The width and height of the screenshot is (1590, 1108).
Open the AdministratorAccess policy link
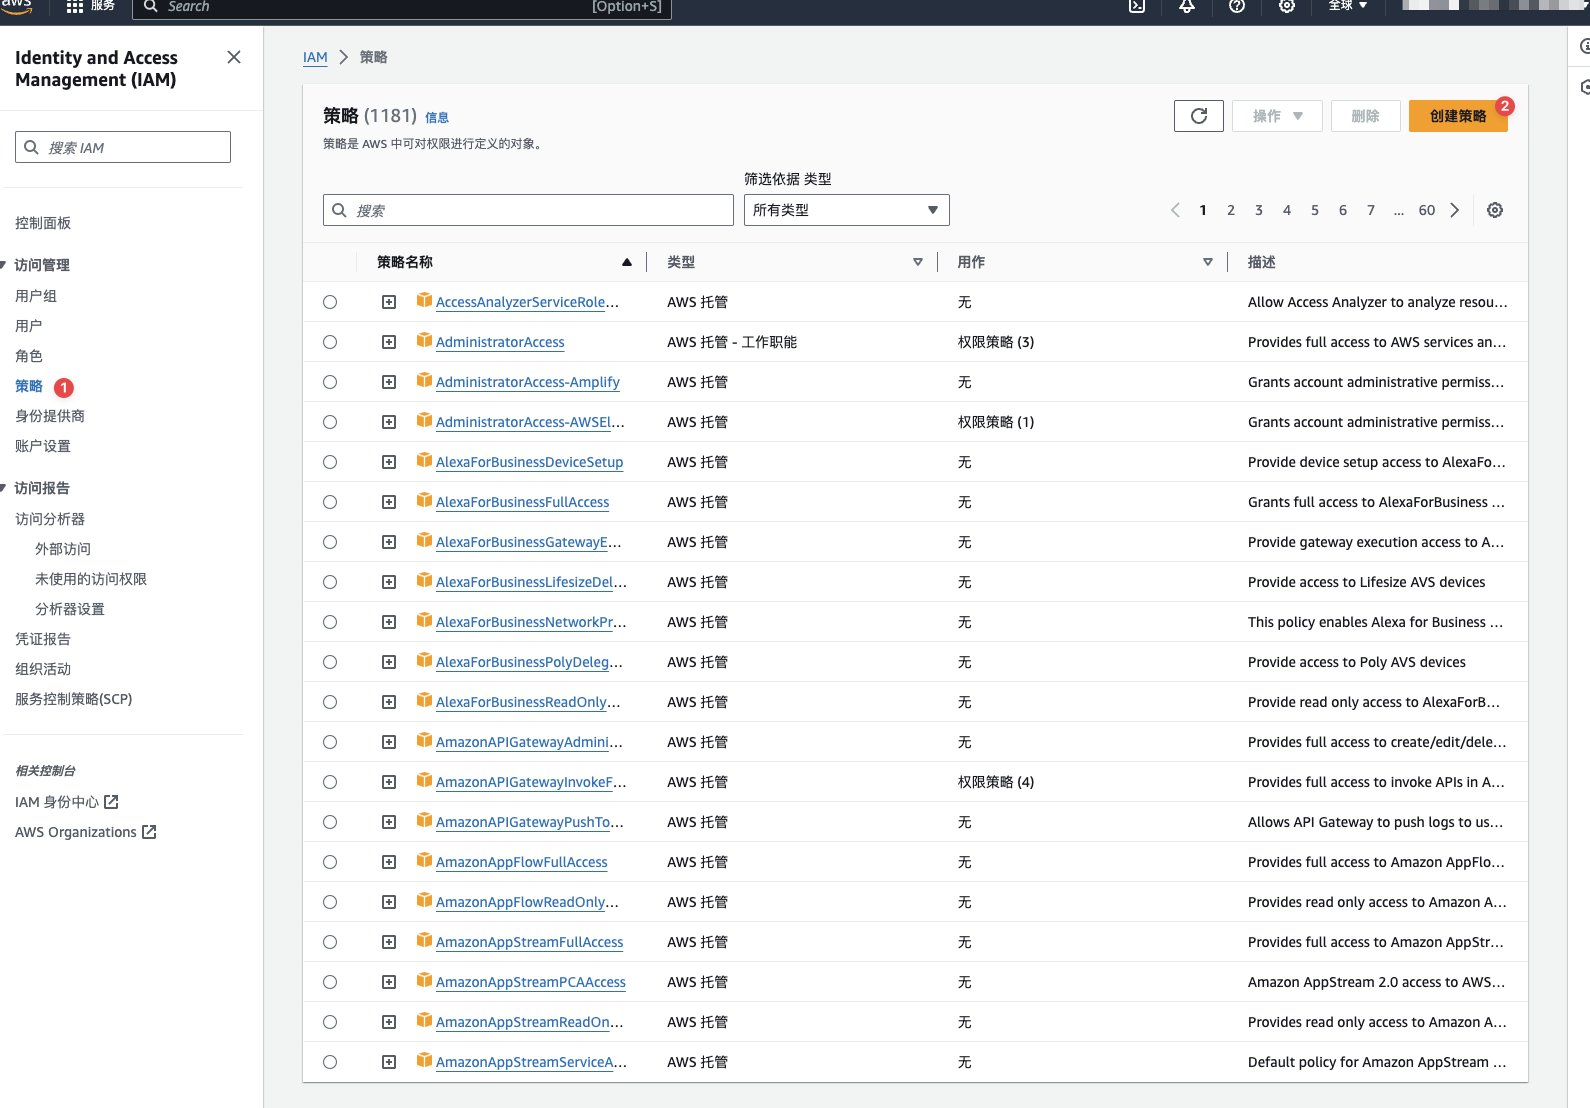pyautogui.click(x=500, y=342)
